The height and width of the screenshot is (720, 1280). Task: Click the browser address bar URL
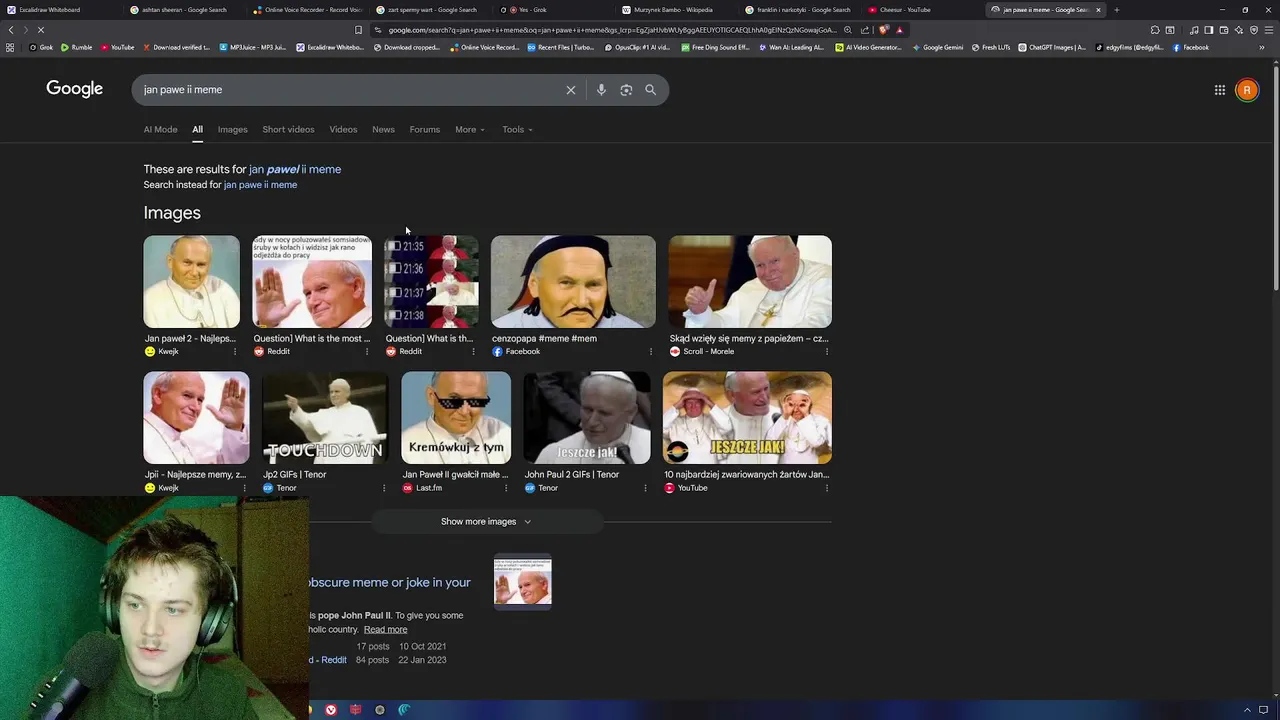coord(612,30)
